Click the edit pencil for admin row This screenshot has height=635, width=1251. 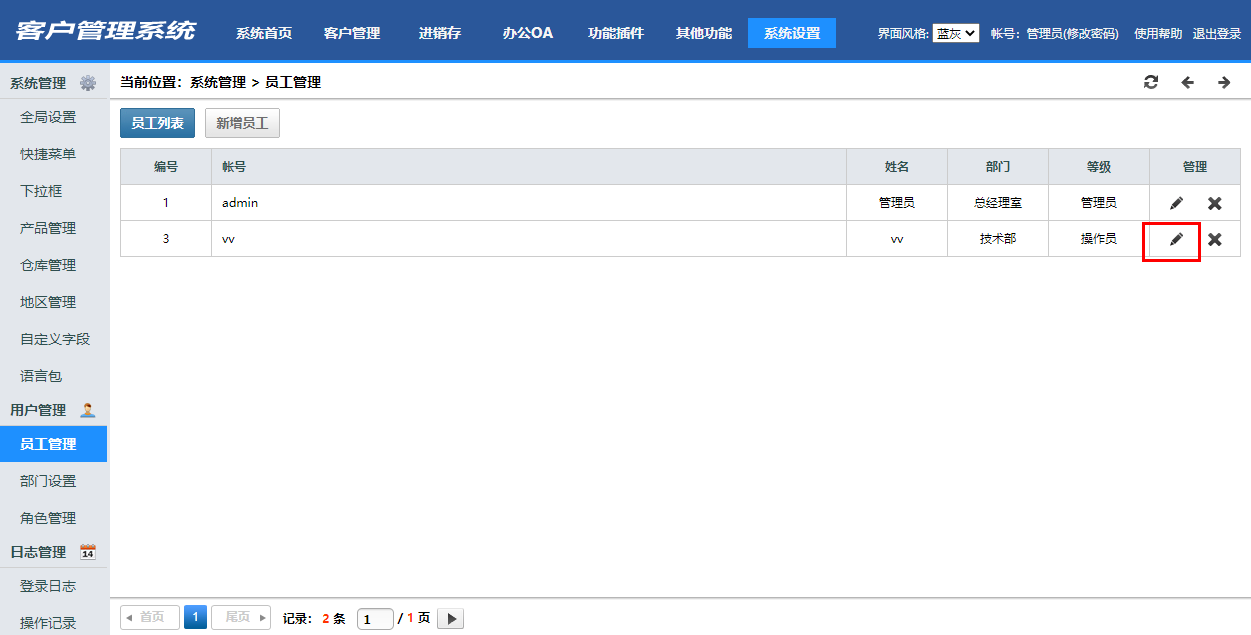point(1176,203)
